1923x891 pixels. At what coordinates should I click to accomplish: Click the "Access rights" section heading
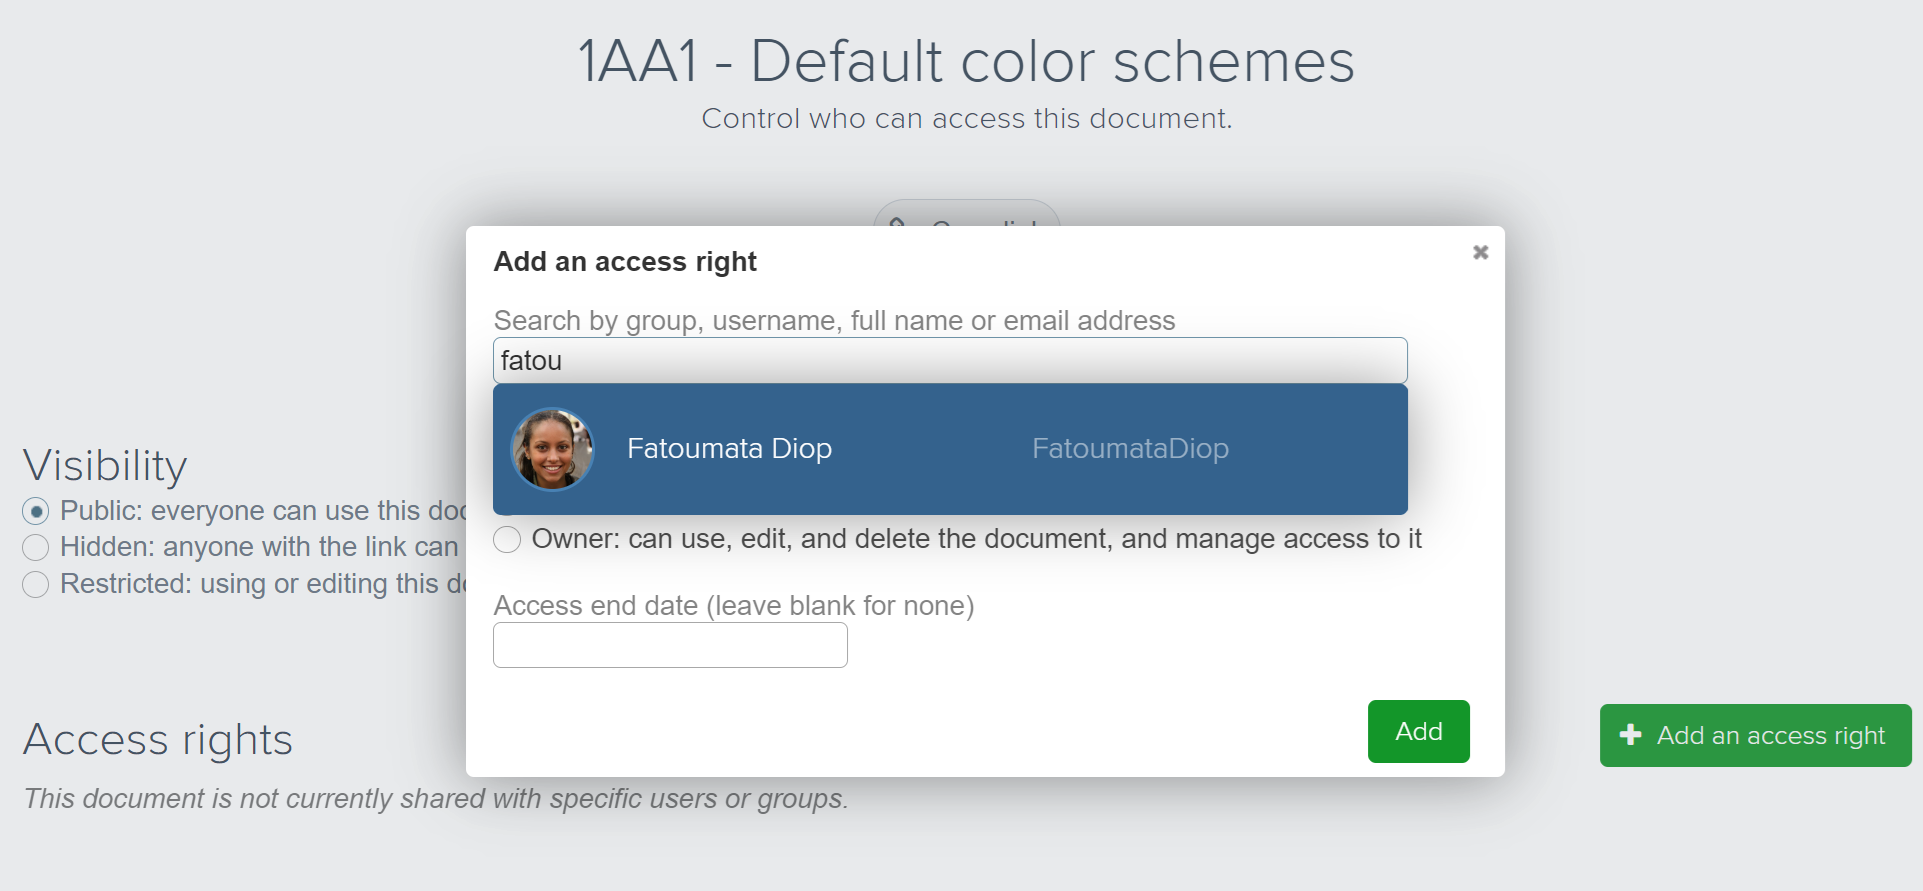[158, 740]
